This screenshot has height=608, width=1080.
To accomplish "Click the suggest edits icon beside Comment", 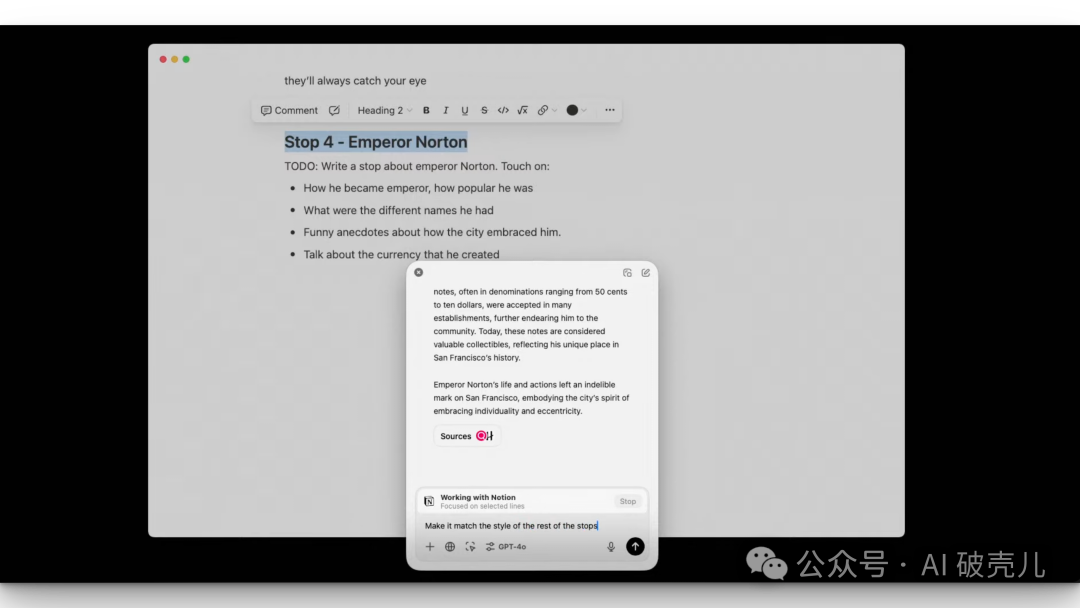I will pos(334,110).
